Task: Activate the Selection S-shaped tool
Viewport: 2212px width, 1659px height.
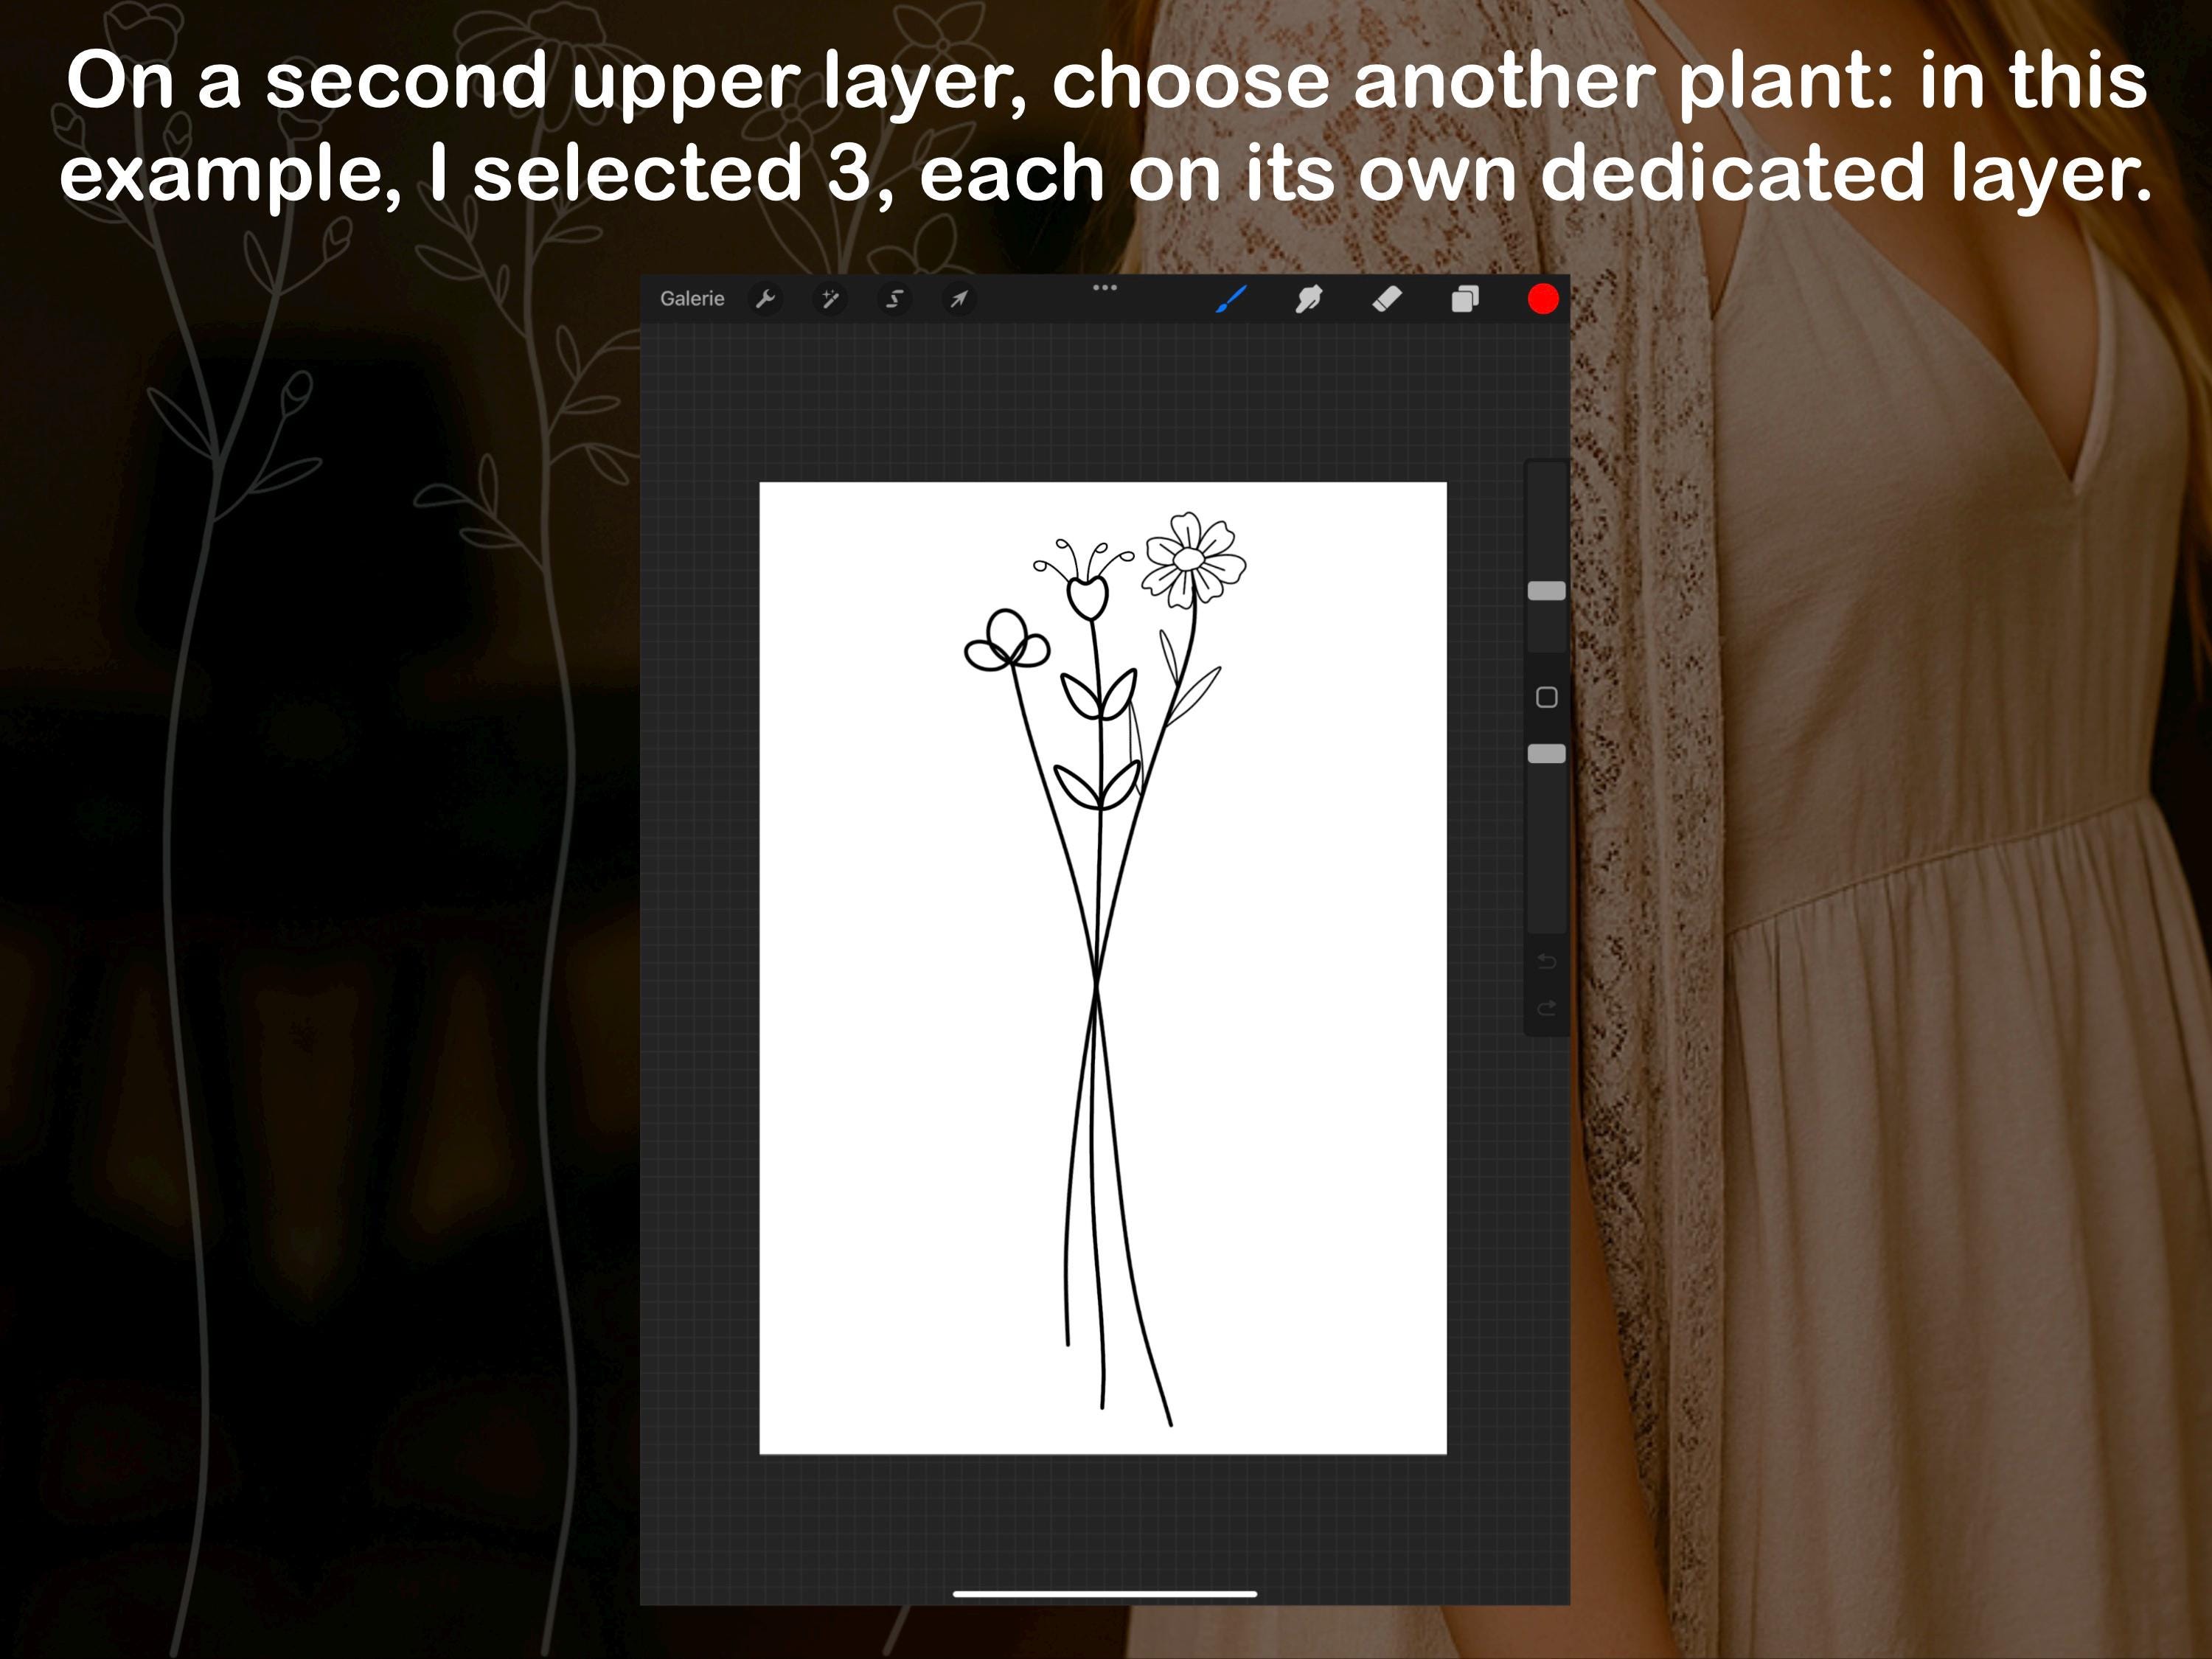Action: [895, 299]
